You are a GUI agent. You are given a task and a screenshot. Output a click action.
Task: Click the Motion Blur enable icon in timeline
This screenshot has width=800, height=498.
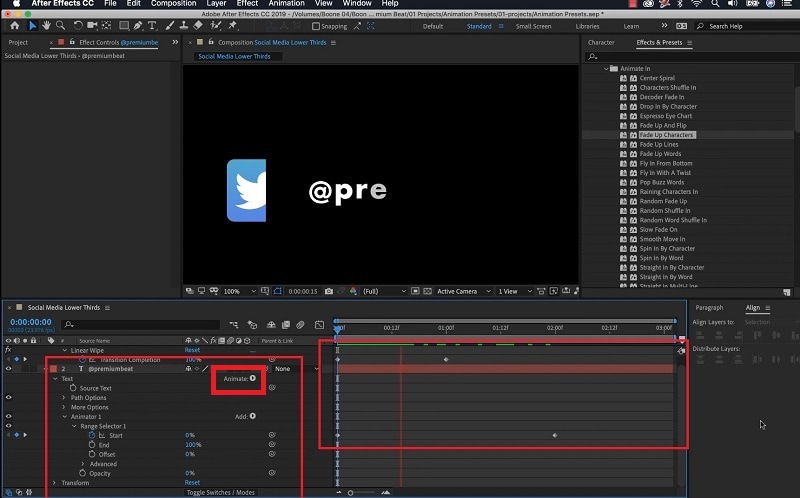pyautogui.click(x=301, y=325)
